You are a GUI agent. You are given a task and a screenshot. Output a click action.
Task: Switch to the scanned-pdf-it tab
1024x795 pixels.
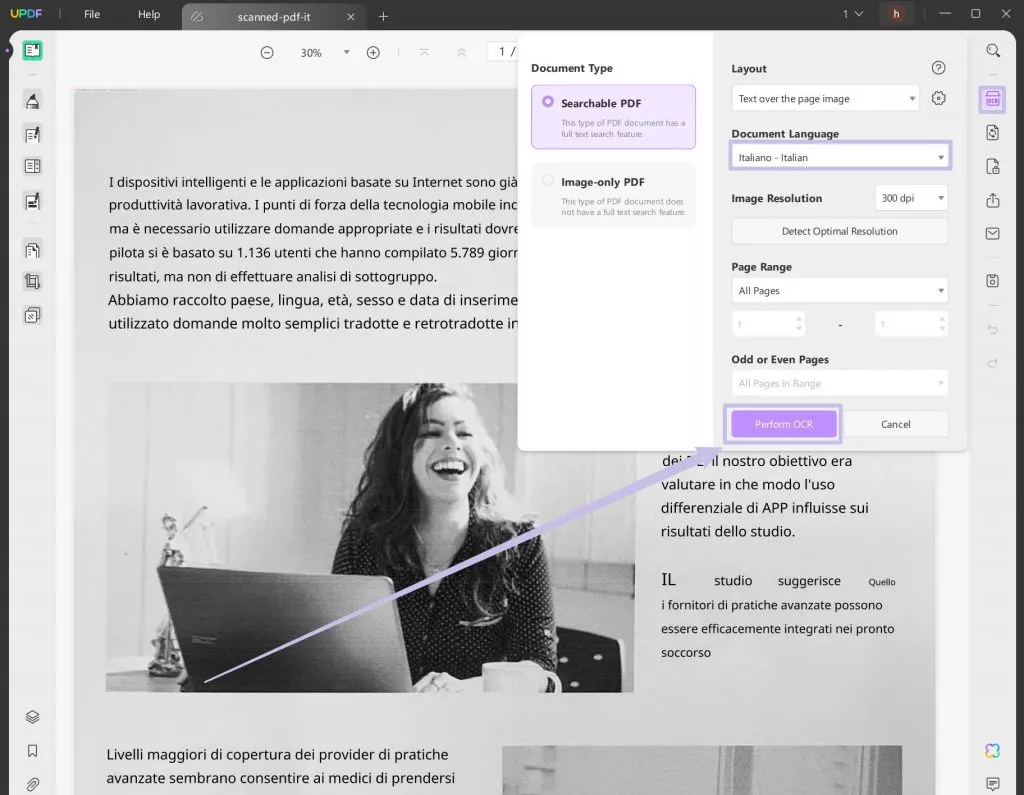pos(273,17)
